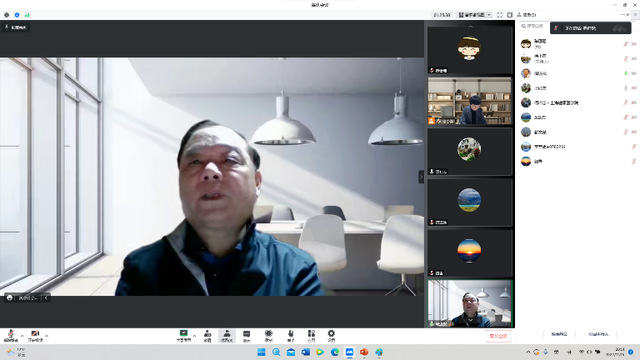640x360 pixels.
Task: Expand camera options arrow next to video button
Action: [47, 336]
